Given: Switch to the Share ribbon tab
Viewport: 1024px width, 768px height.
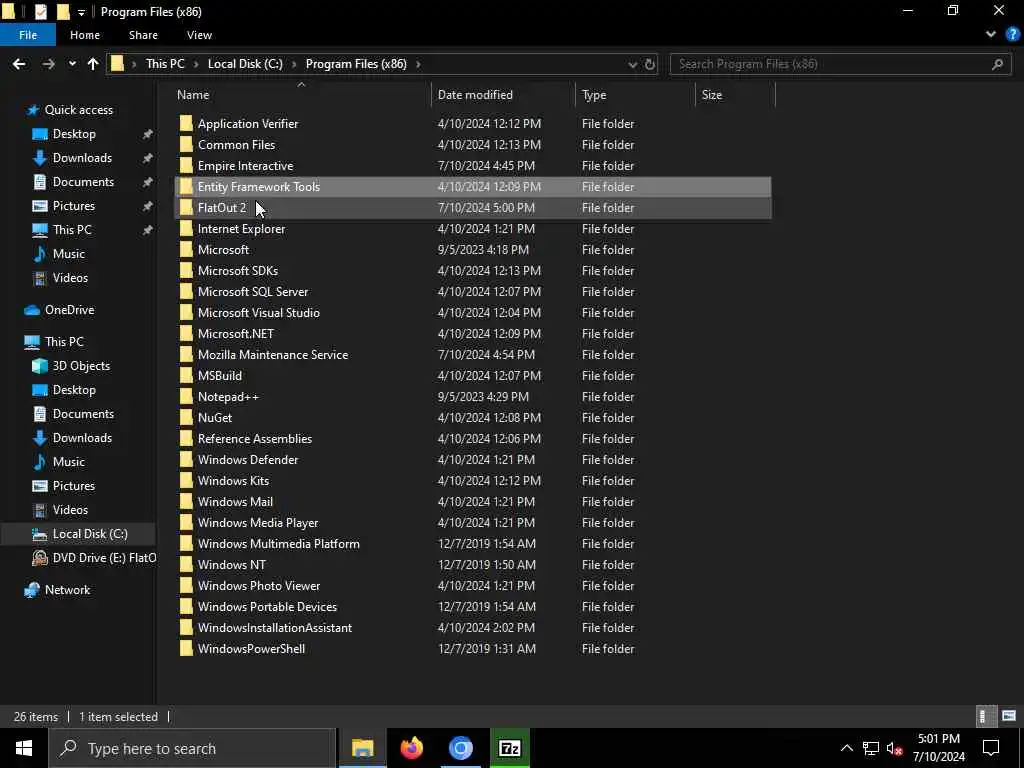Looking at the screenshot, I should (x=143, y=35).
